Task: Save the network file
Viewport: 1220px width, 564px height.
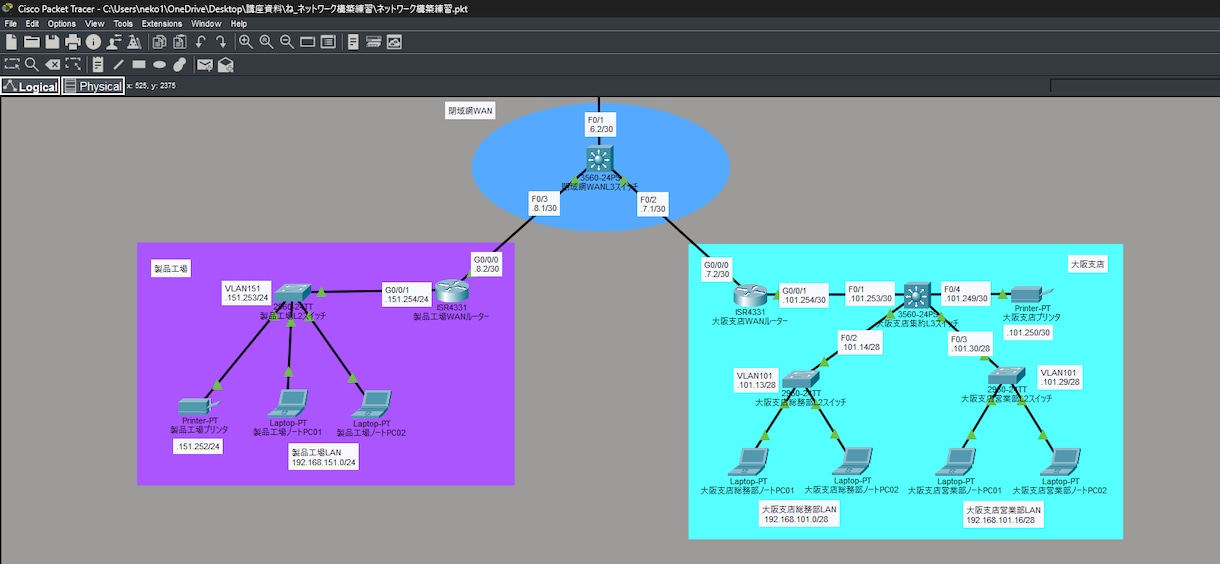Action: [52, 42]
